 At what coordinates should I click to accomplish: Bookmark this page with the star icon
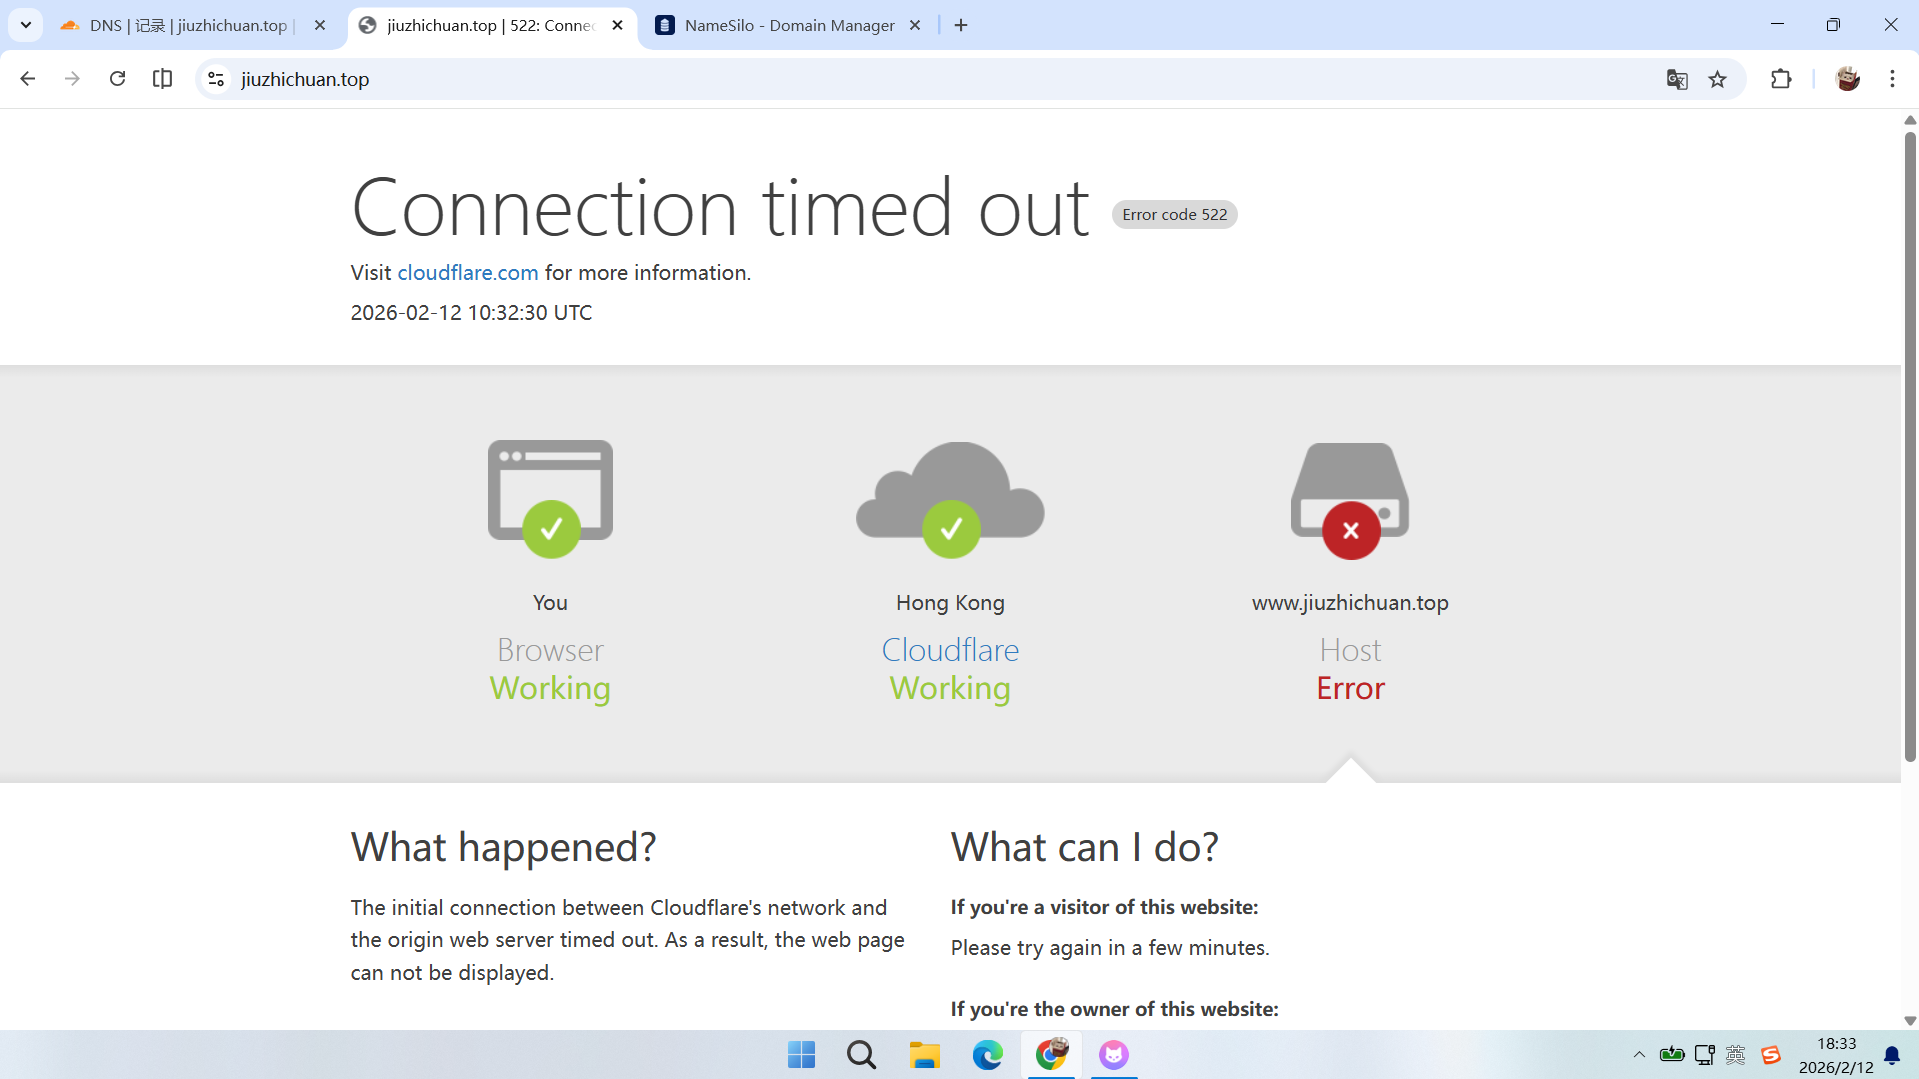(1717, 79)
